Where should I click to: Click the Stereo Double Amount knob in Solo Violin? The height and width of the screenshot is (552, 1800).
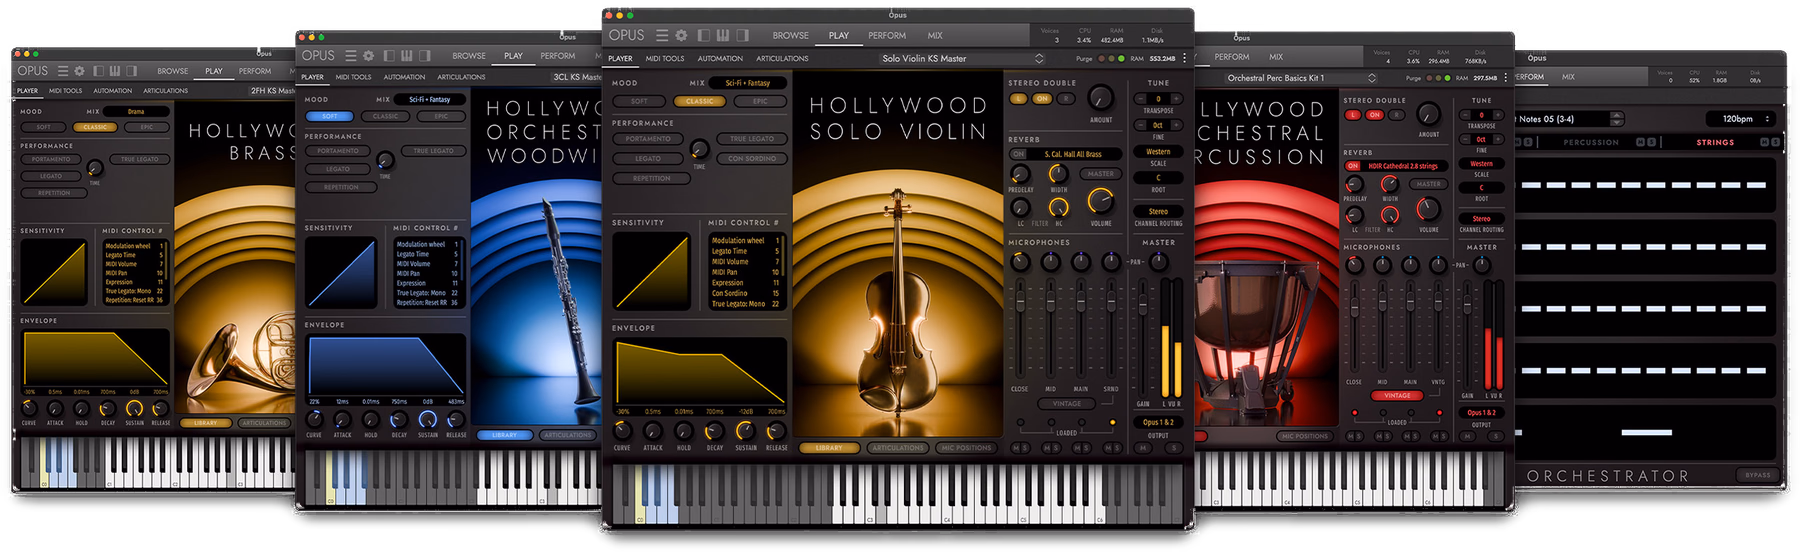click(x=1100, y=98)
